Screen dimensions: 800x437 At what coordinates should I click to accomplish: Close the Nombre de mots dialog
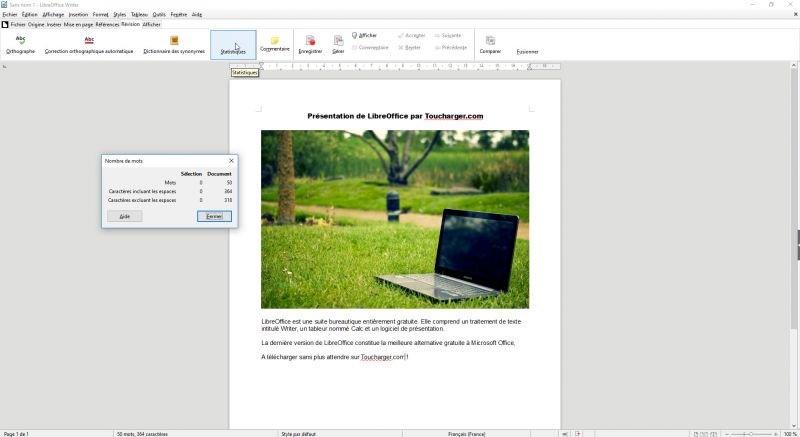(231, 161)
